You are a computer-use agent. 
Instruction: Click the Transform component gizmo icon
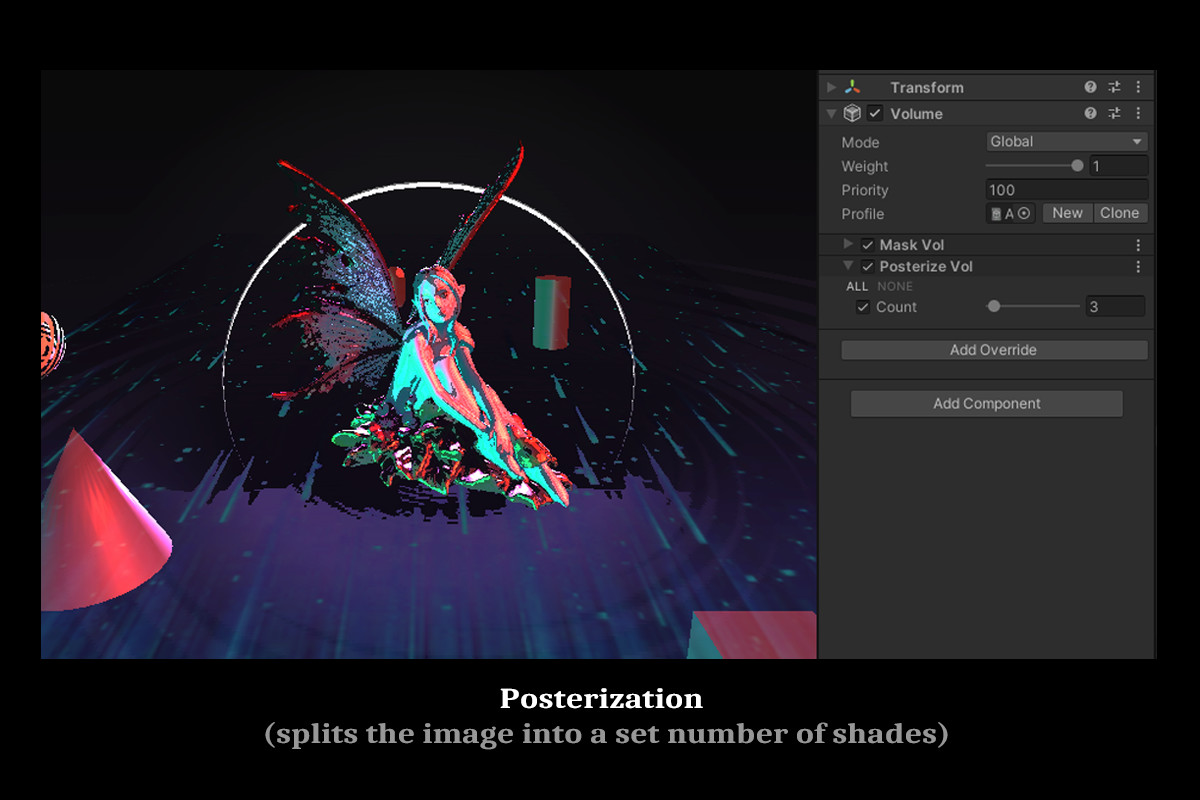click(x=852, y=87)
